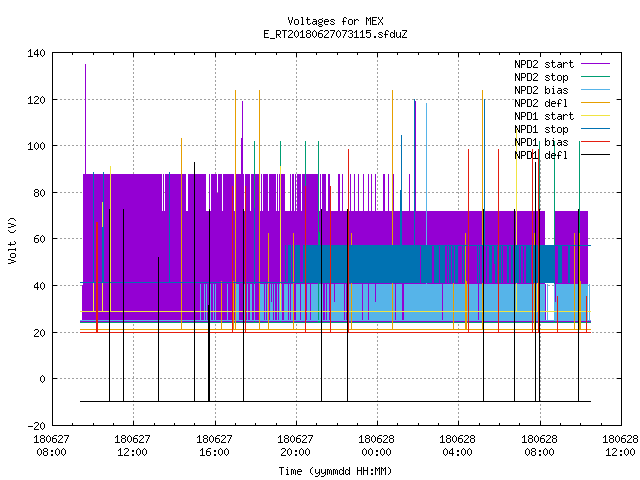Click the filename E_RT20180627073115.sfduZ subtitle

point(335,34)
